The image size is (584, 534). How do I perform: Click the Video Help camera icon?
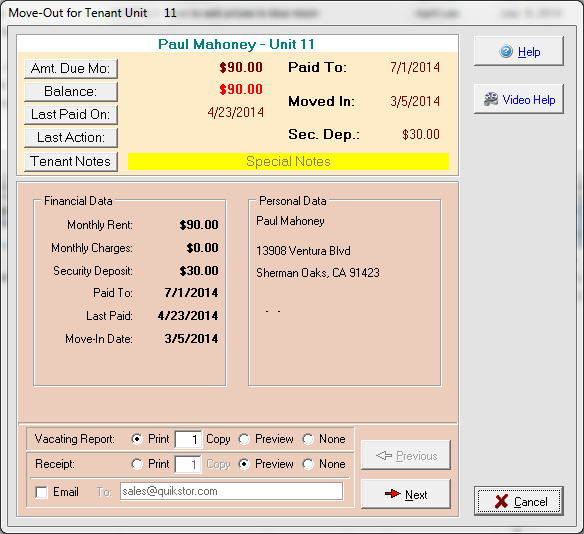pyautogui.click(x=491, y=99)
